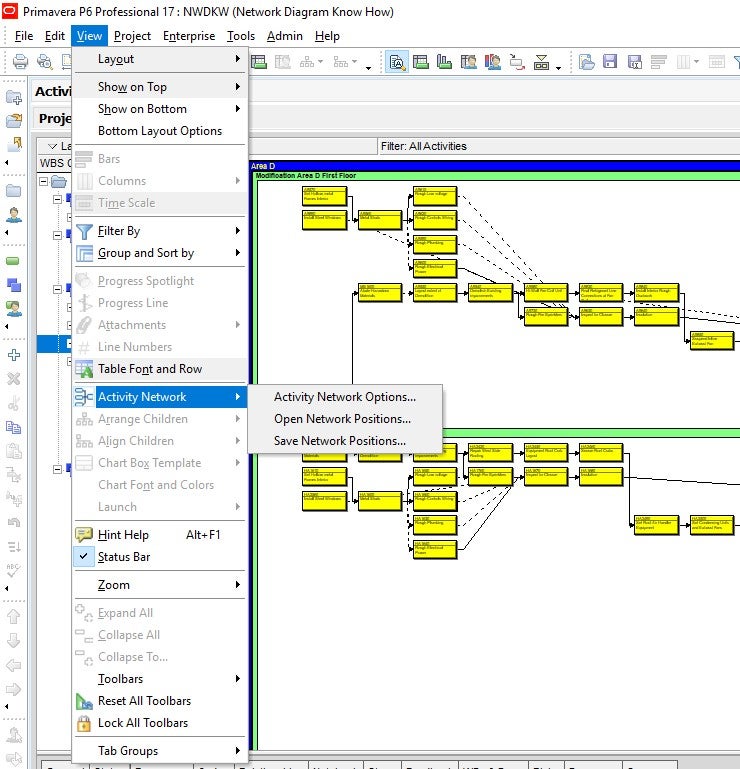The image size is (740, 769).
Task: Click the Show/Hide Bottom Layout icon
Action: click(x=541, y=62)
